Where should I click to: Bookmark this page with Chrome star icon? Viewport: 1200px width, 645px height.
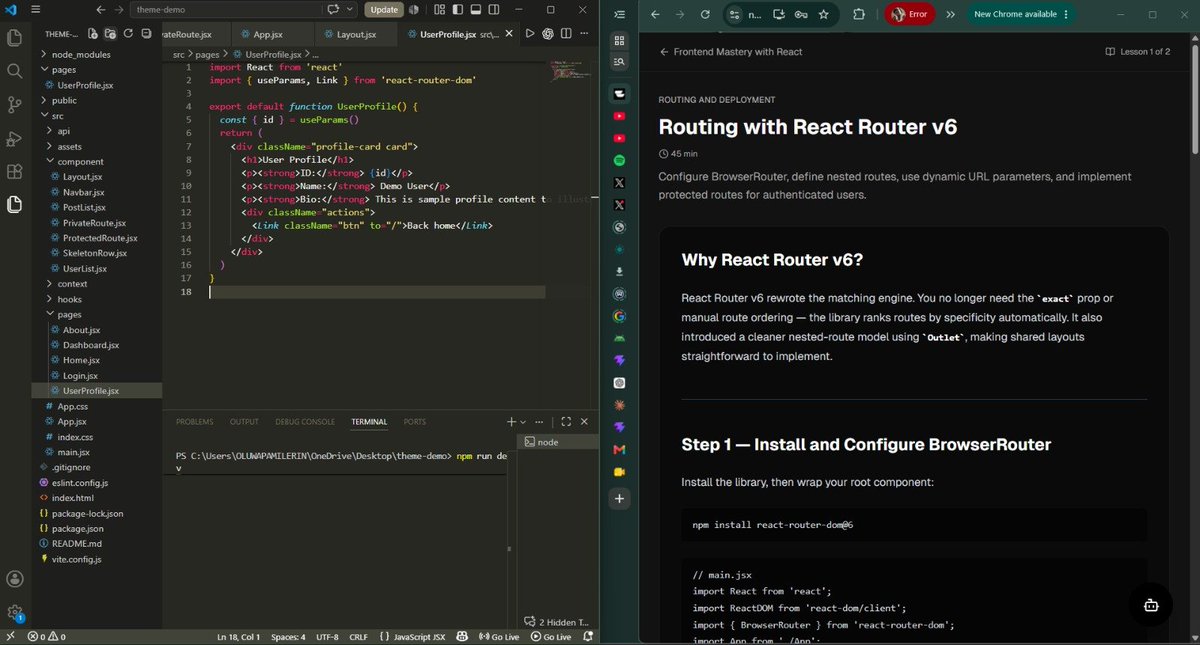click(823, 15)
